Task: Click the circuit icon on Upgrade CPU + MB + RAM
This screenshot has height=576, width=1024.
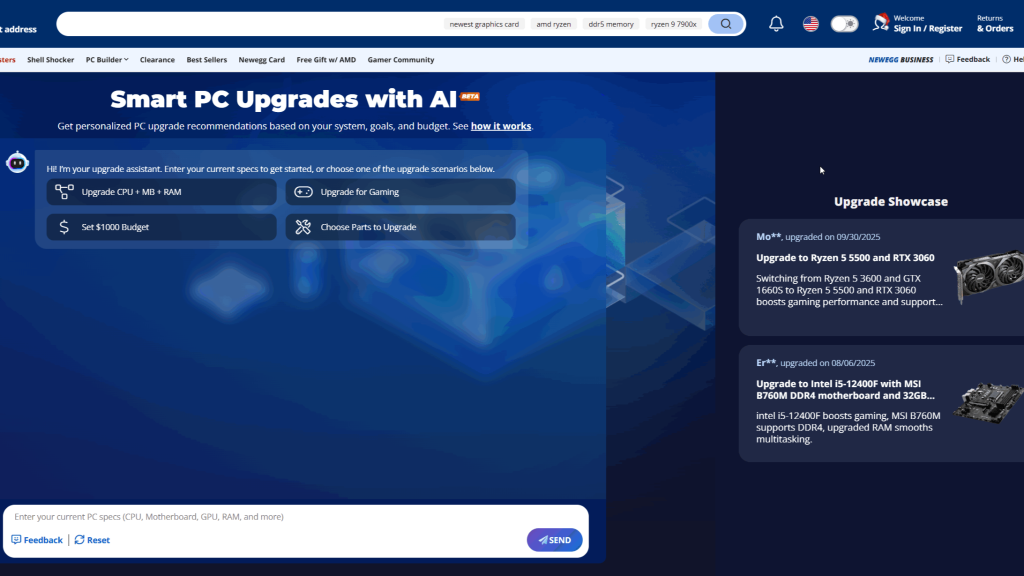Action: [62, 191]
